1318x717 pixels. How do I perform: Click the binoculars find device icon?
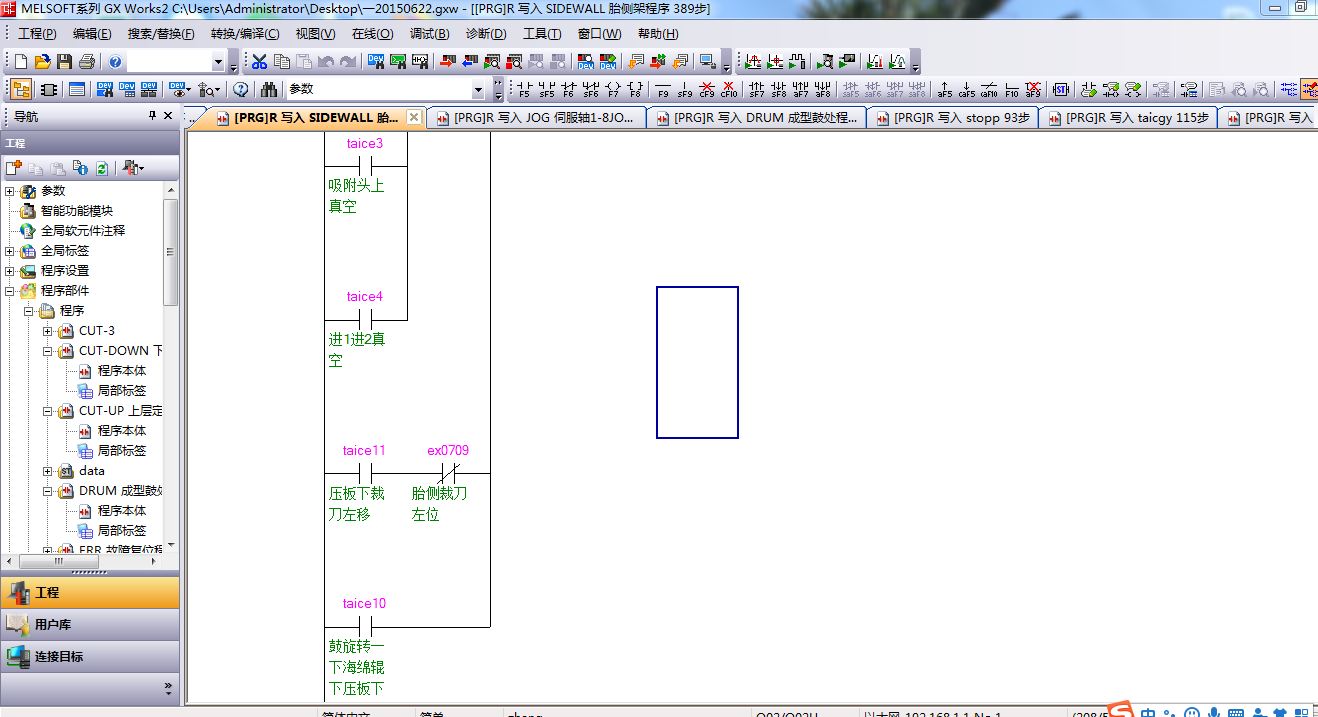coord(268,90)
